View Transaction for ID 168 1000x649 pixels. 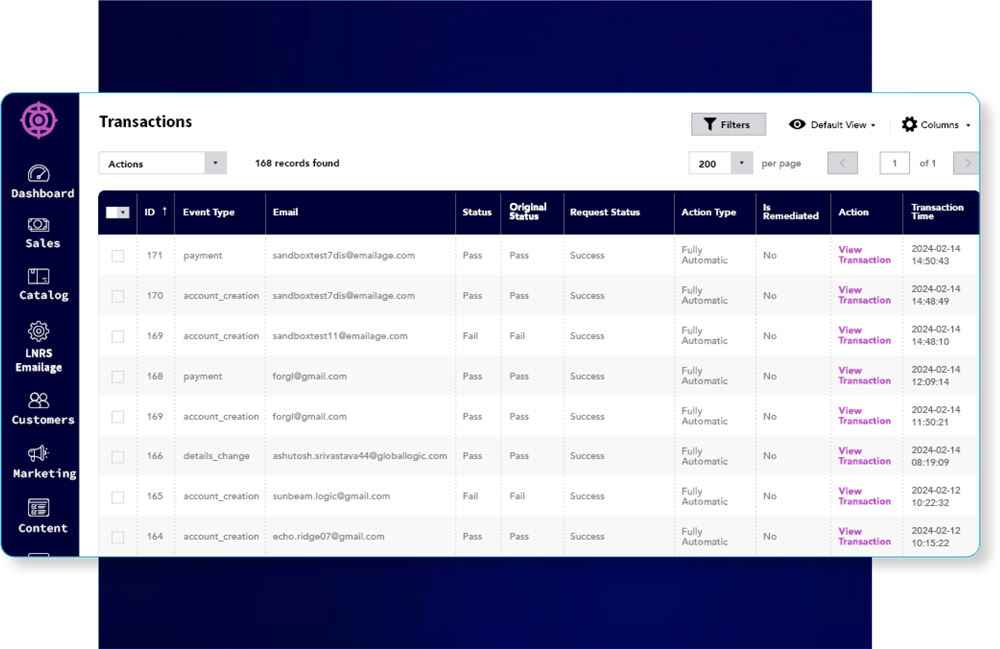click(864, 375)
